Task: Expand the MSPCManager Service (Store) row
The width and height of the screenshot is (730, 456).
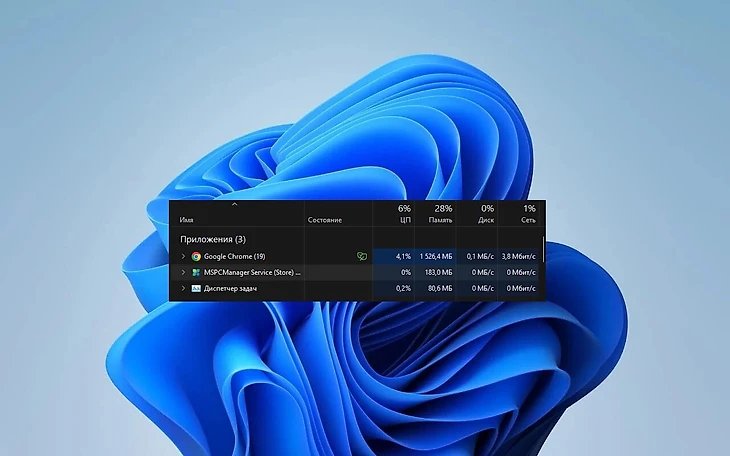Action: tap(183, 272)
